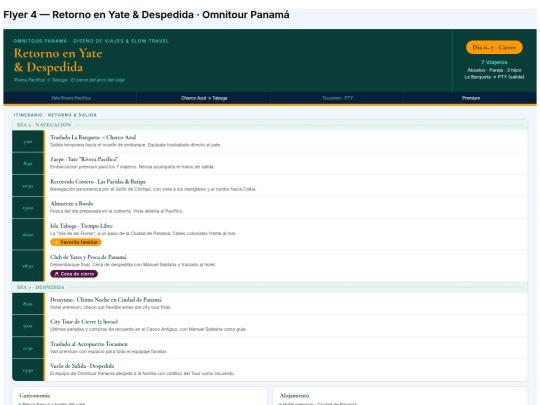Click the star icon in Favorito familiar badge
The height and width of the screenshot is (405, 540).
point(56,242)
